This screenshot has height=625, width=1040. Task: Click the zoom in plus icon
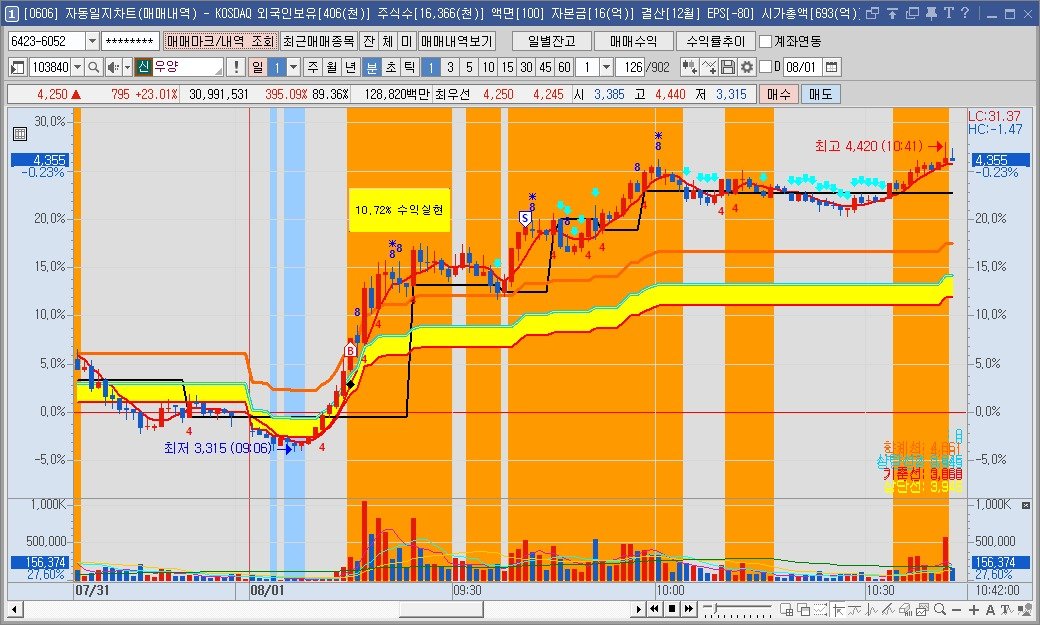(x=974, y=609)
